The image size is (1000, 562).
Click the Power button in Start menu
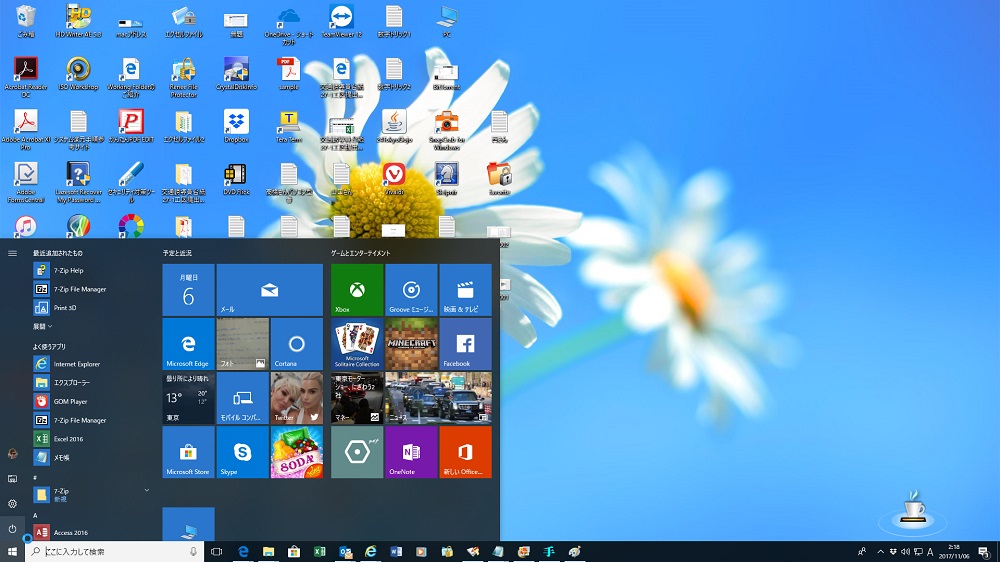point(12,528)
